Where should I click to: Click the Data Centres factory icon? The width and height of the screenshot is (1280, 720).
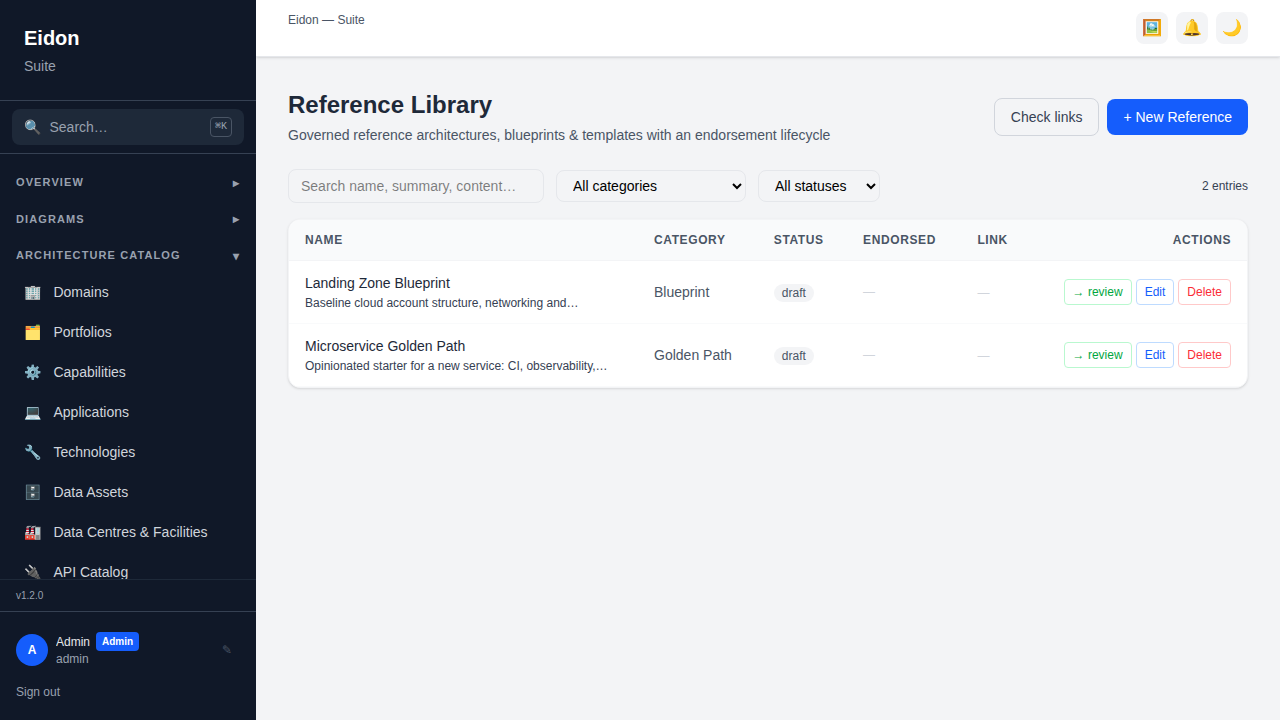click(33, 532)
